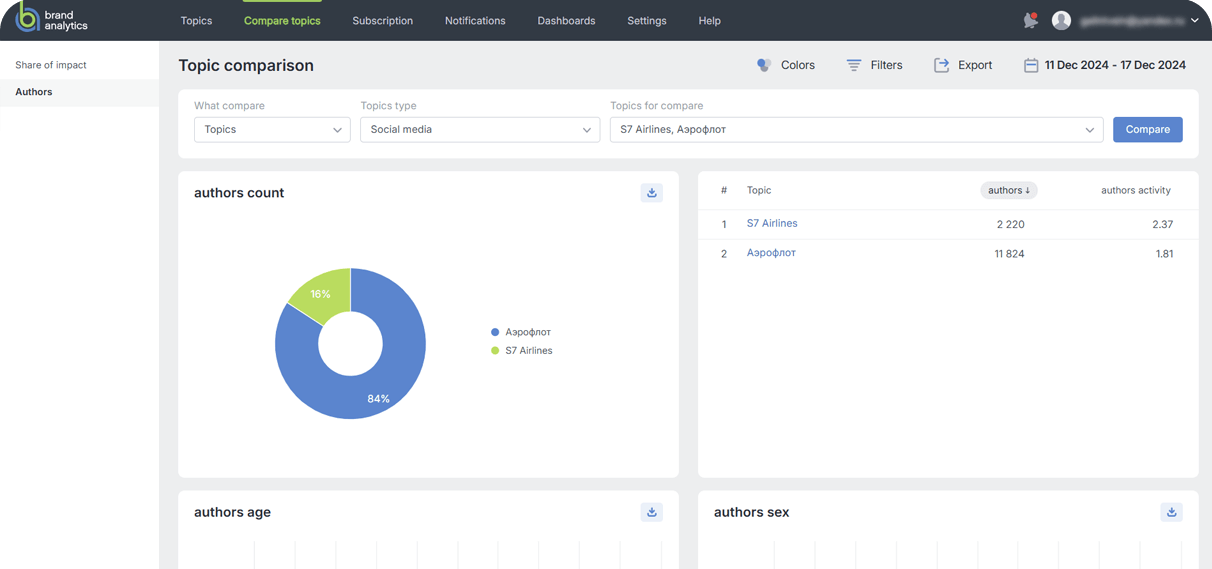Click the Topic comparison heading
This screenshot has height=569, width=1212.
pyautogui.click(x=246, y=65)
